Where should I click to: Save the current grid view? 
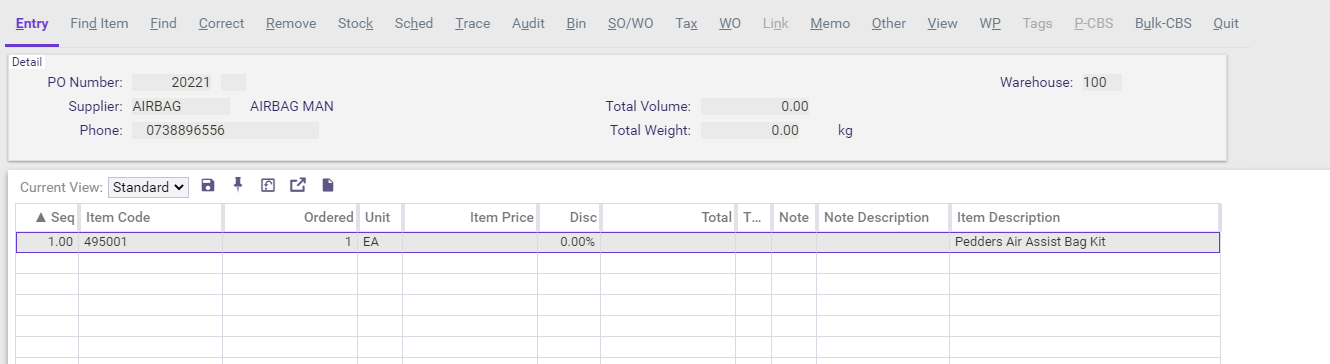(x=208, y=185)
